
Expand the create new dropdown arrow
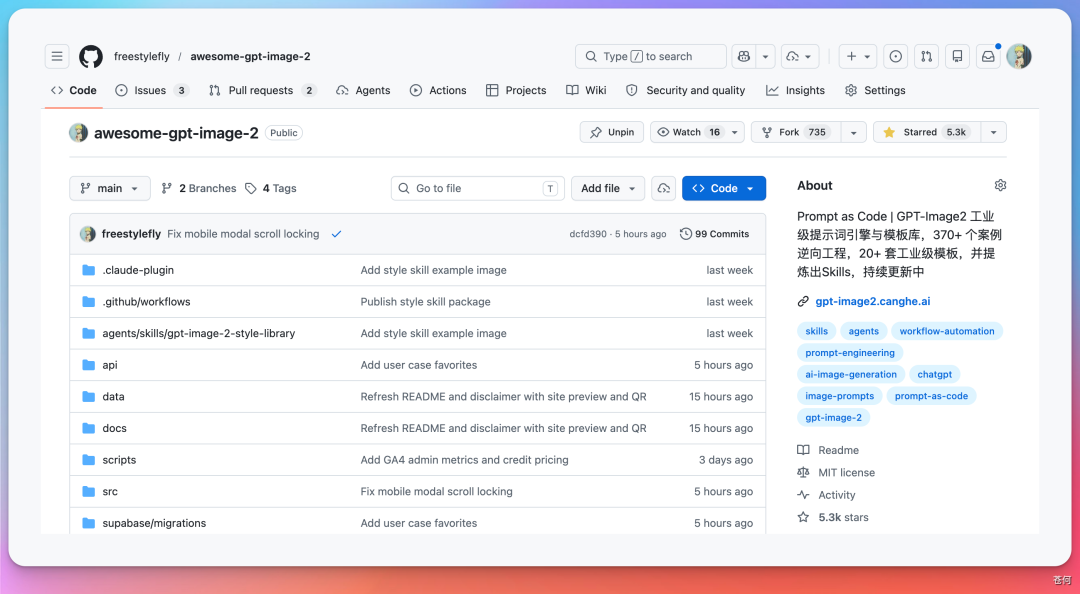point(867,57)
